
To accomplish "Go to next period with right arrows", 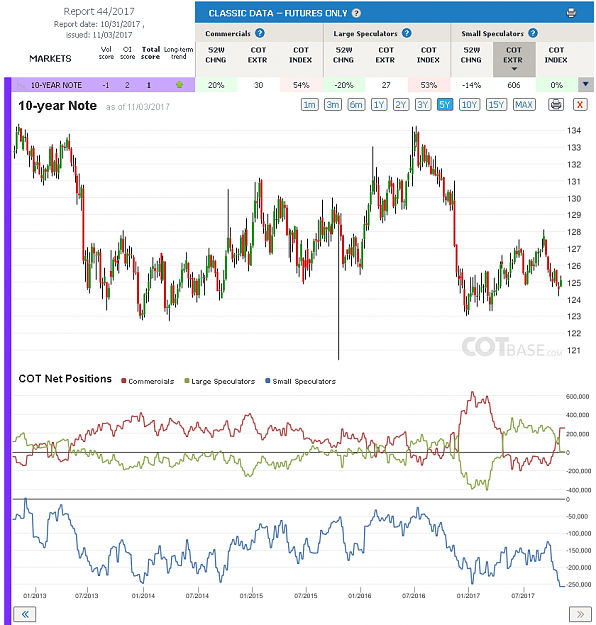I will coord(580,614).
